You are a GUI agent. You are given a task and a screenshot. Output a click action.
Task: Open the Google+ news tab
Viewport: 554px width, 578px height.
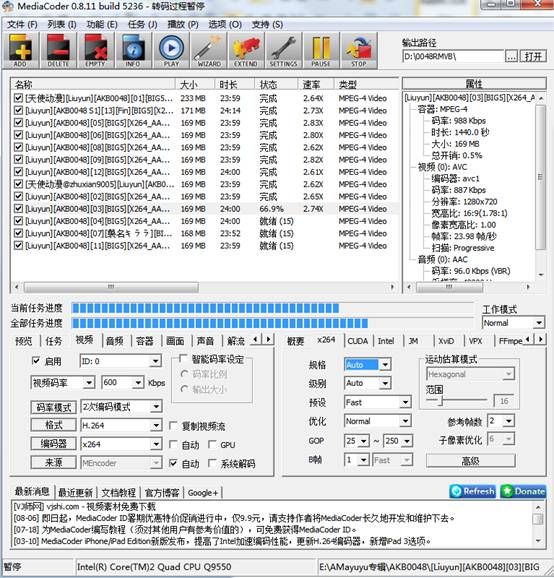tap(203, 492)
